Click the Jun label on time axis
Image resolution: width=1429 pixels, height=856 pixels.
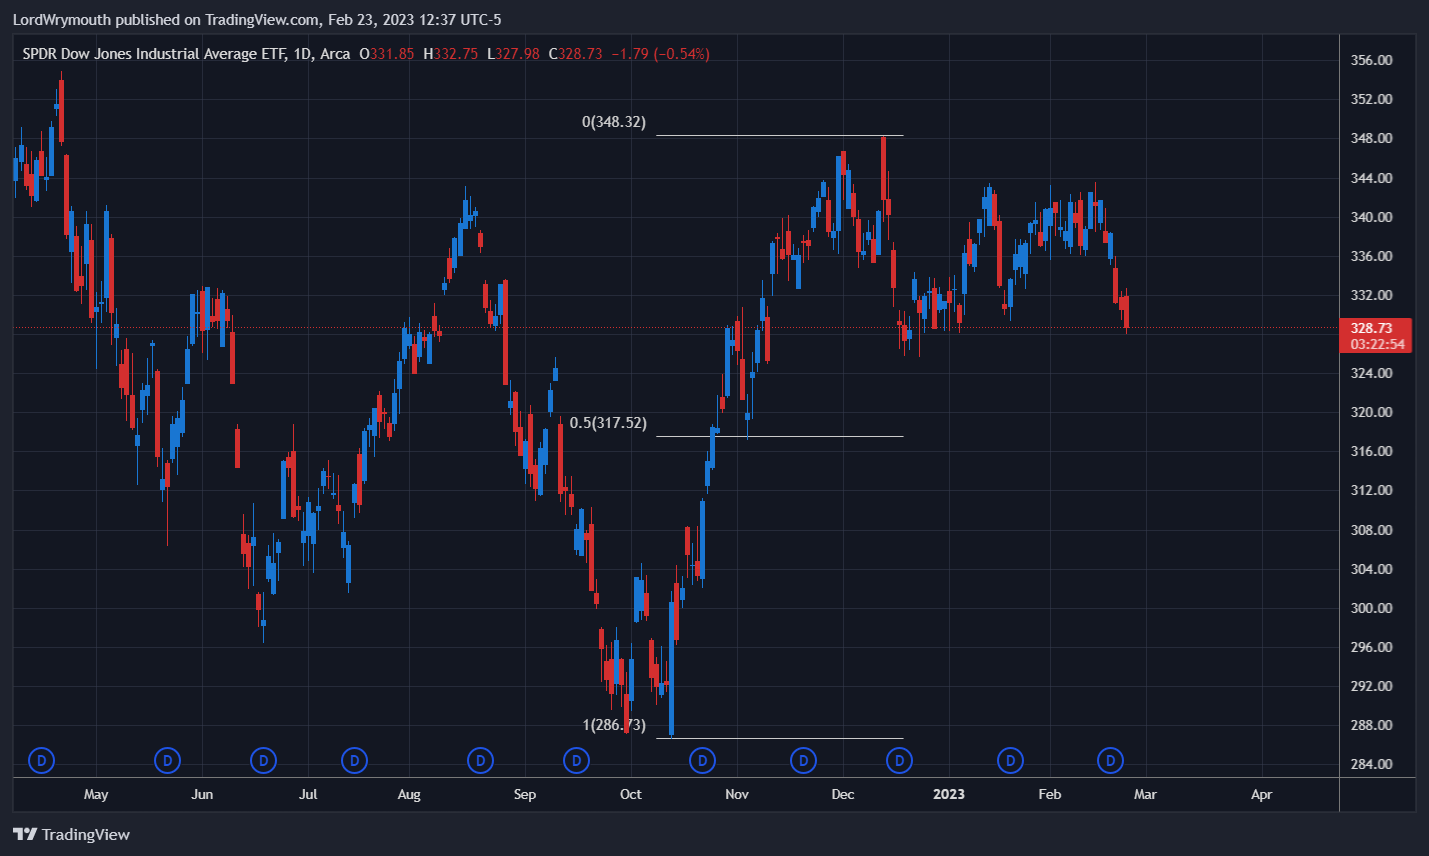(x=202, y=795)
